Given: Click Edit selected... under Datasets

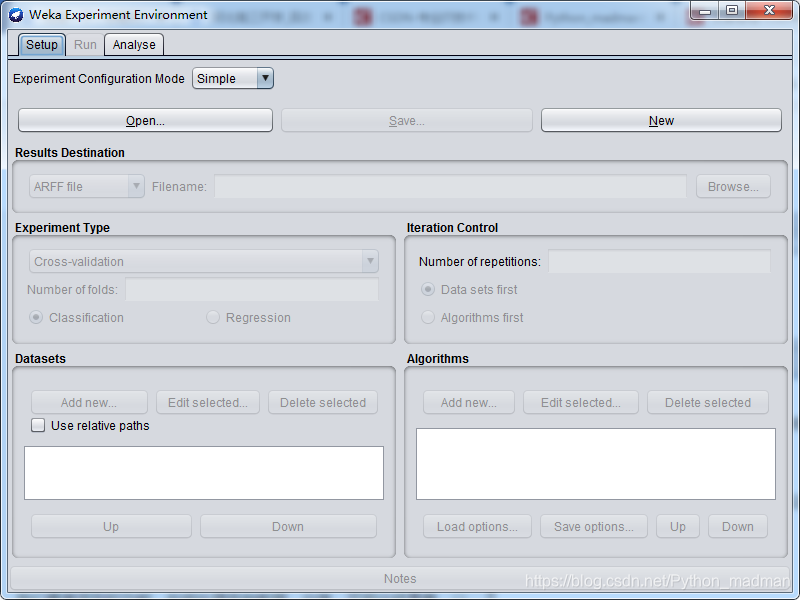Looking at the screenshot, I should 208,403.
